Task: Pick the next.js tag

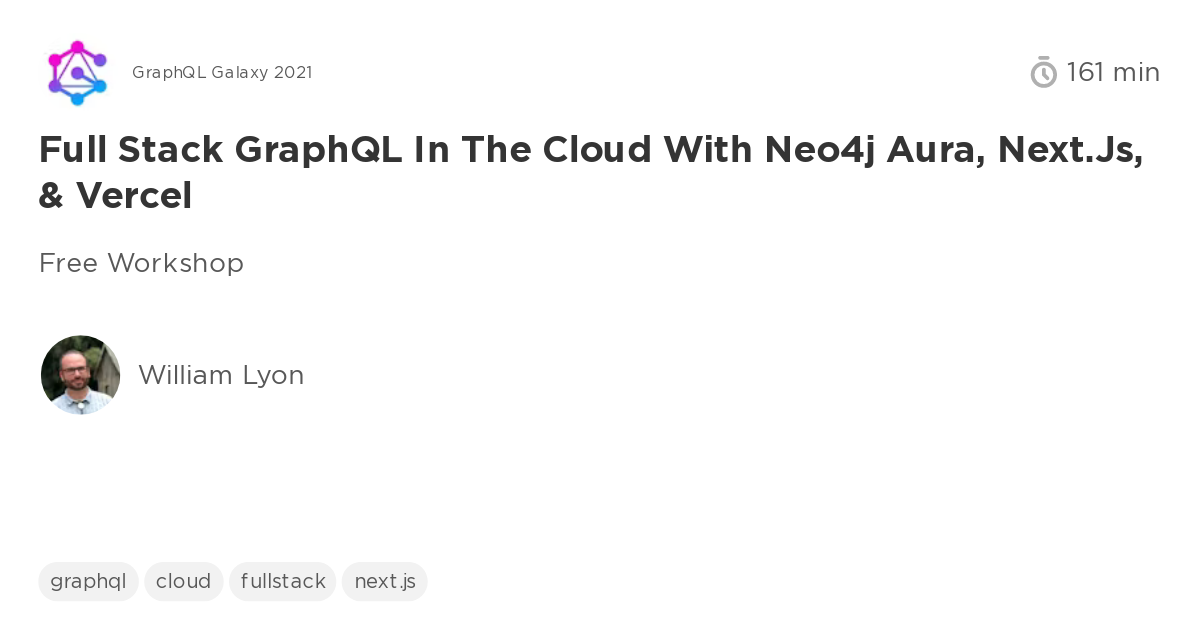Action: [384, 581]
